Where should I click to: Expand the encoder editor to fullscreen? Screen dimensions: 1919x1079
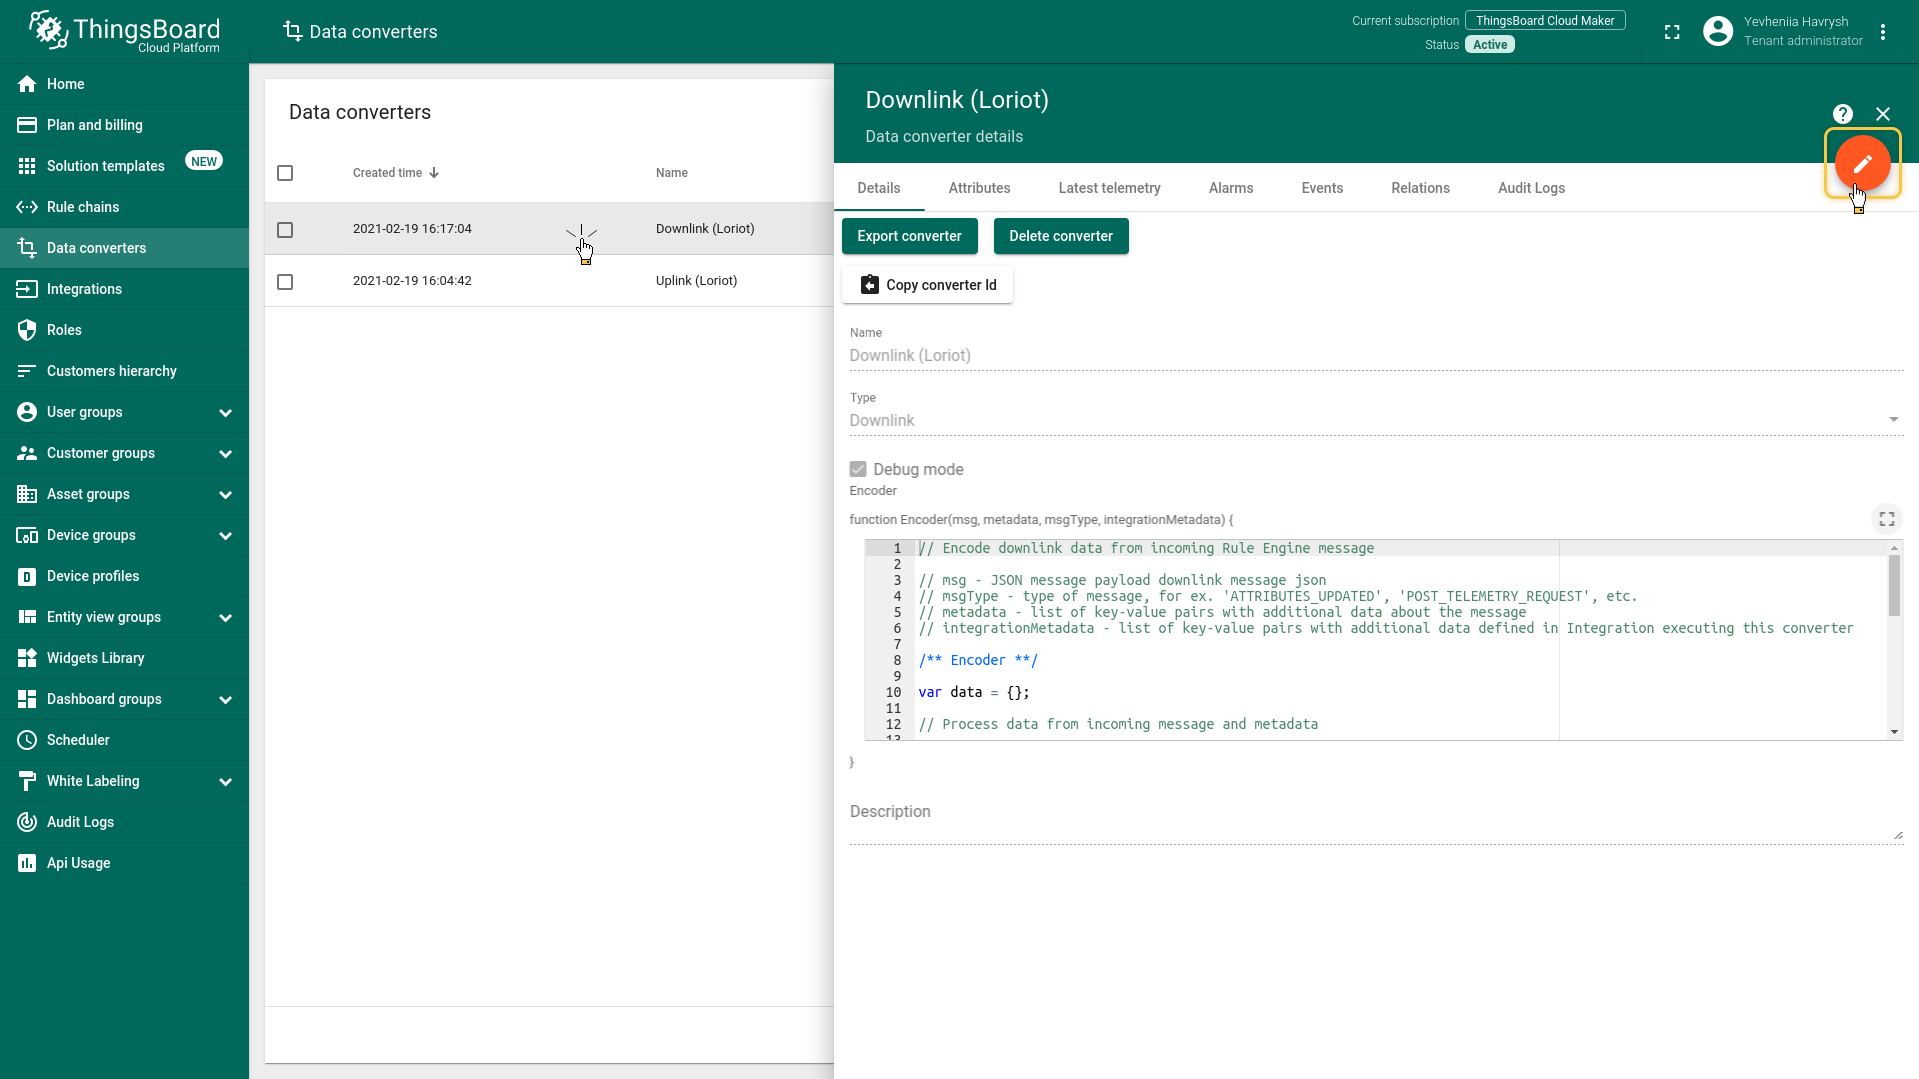coord(1886,519)
